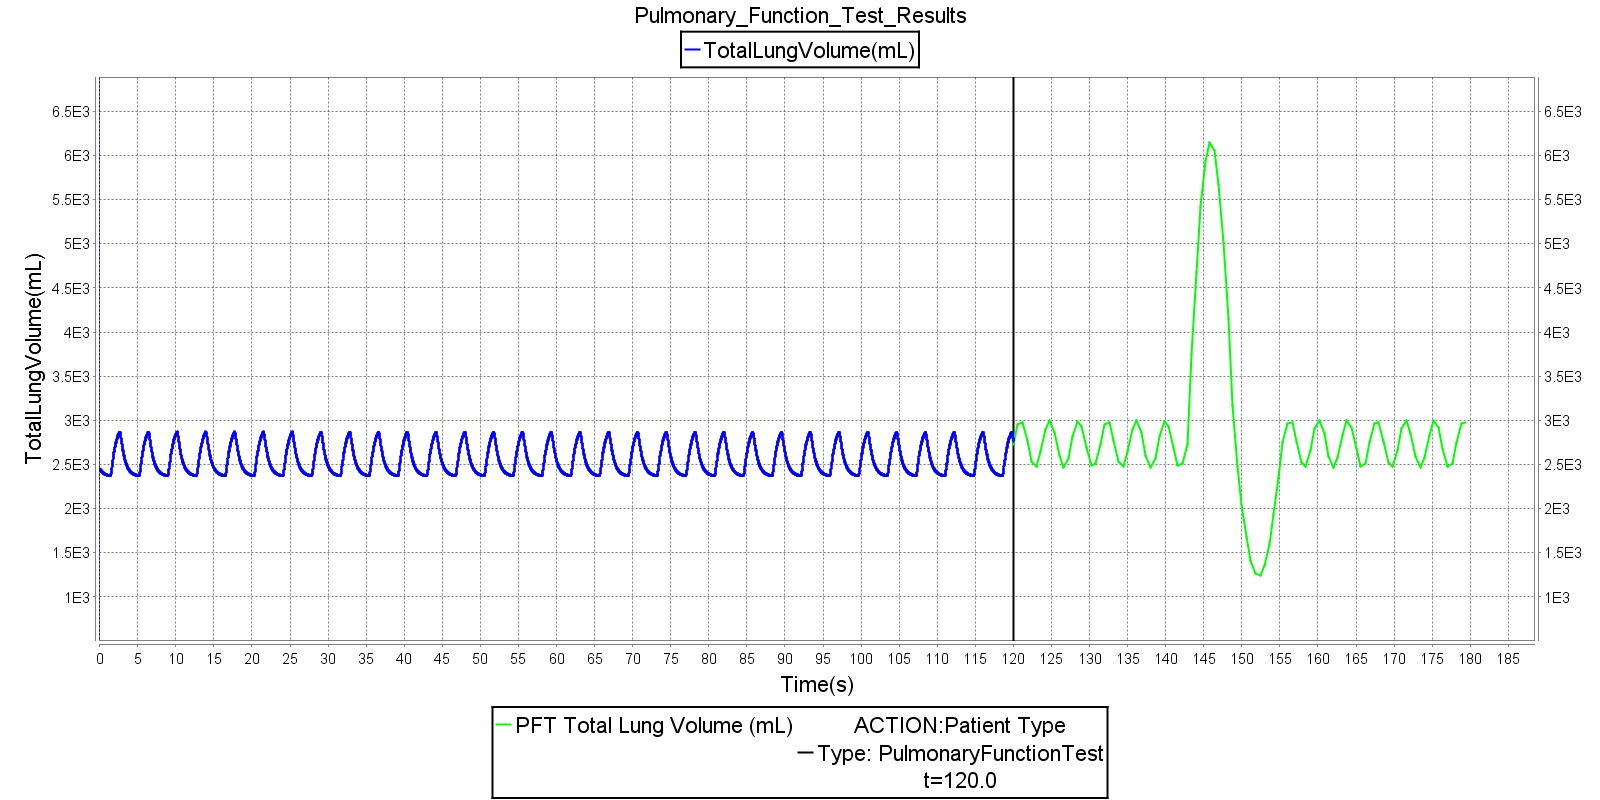1600x800 pixels.
Task: Select the TotalLungVolume(mL) legend label at top
Action: coord(809,50)
